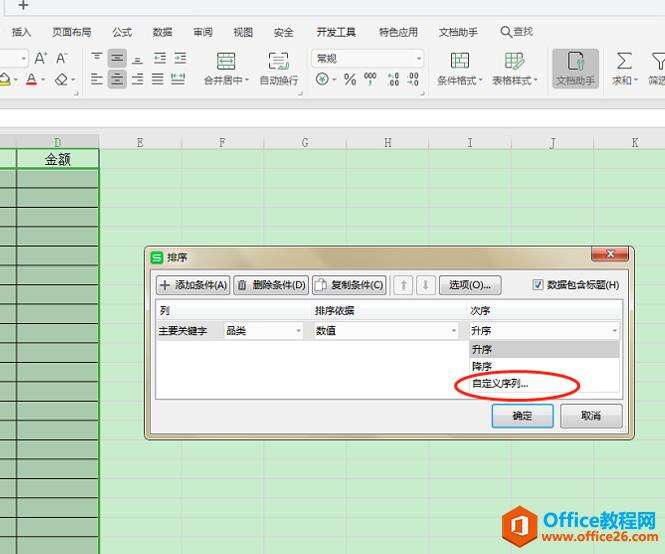Toggle 数据包含标题 checkbox
The image size is (665, 554).
click(x=537, y=285)
